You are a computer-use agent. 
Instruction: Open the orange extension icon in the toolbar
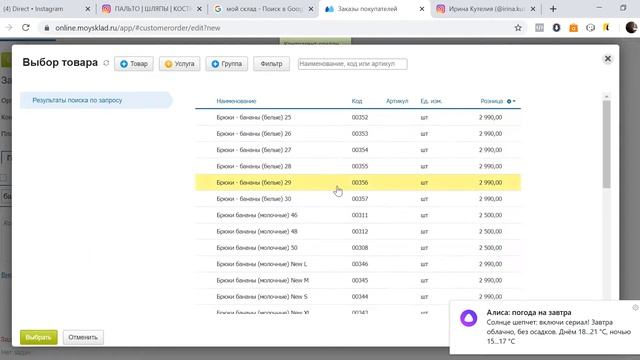[573, 28]
